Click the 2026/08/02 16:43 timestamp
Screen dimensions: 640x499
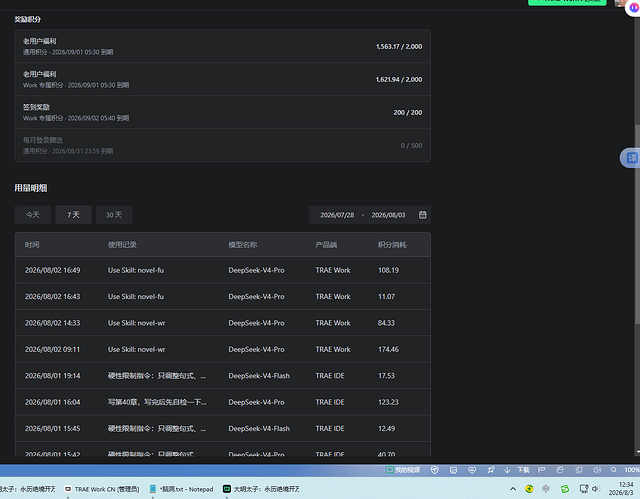(52, 297)
